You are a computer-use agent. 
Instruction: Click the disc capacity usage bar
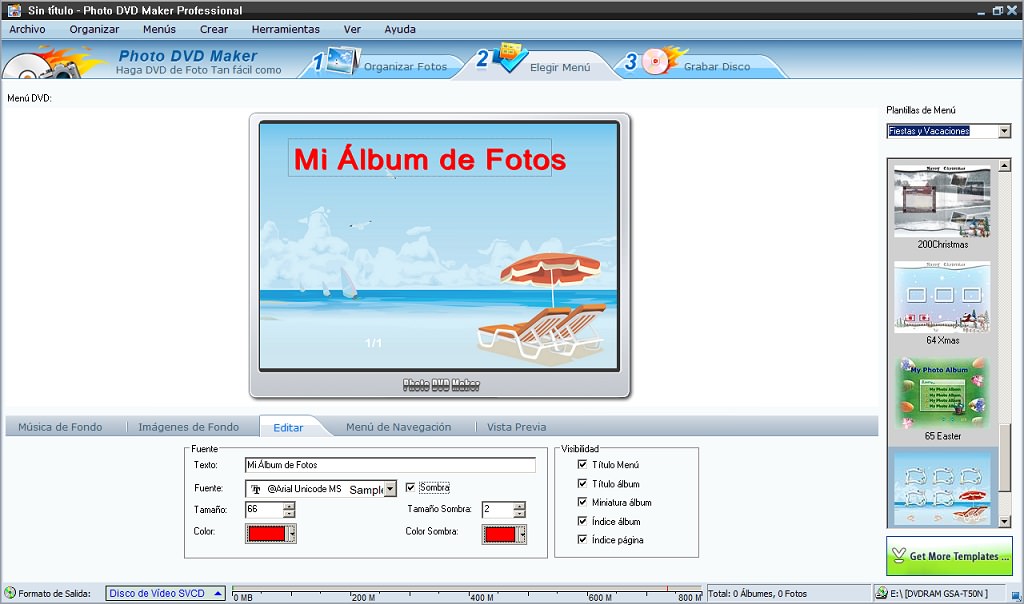click(467, 593)
